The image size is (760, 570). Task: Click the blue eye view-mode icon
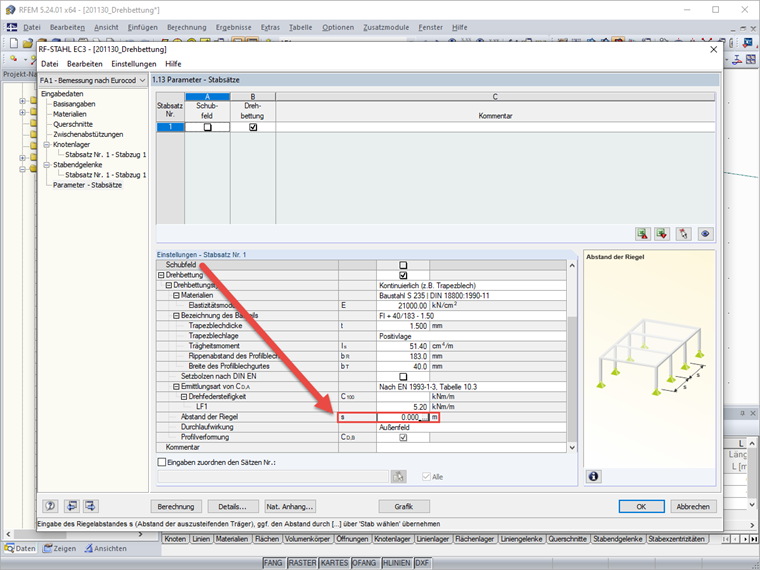705,234
